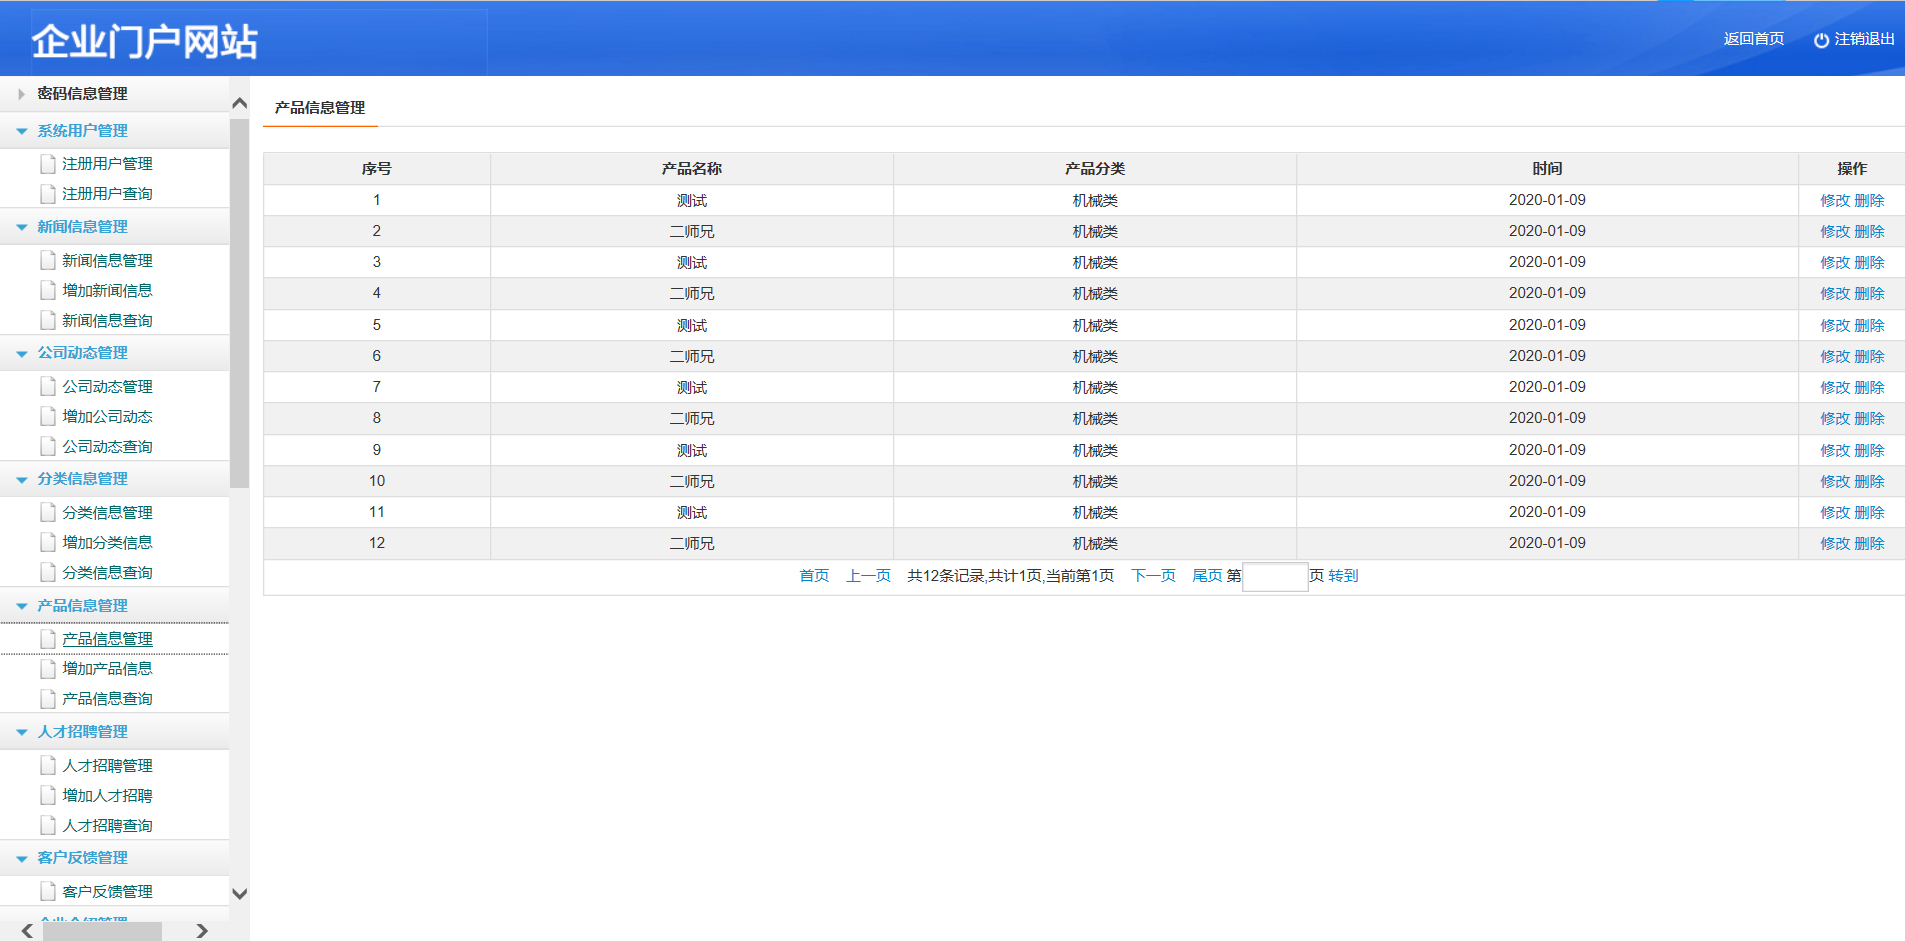Click the page icon beside 客户反馈管理
The height and width of the screenshot is (941, 1905).
pyautogui.click(x=47, y=891)
